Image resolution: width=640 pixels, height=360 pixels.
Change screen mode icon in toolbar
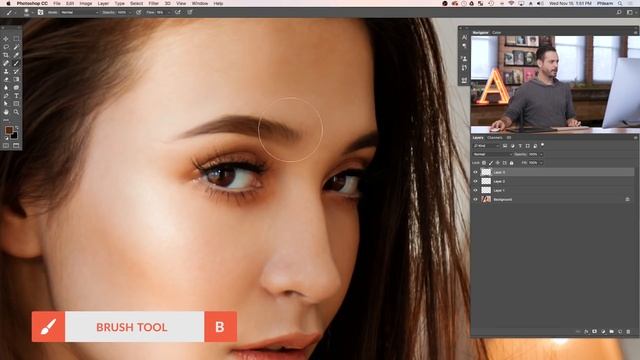(x=16, y=145)
